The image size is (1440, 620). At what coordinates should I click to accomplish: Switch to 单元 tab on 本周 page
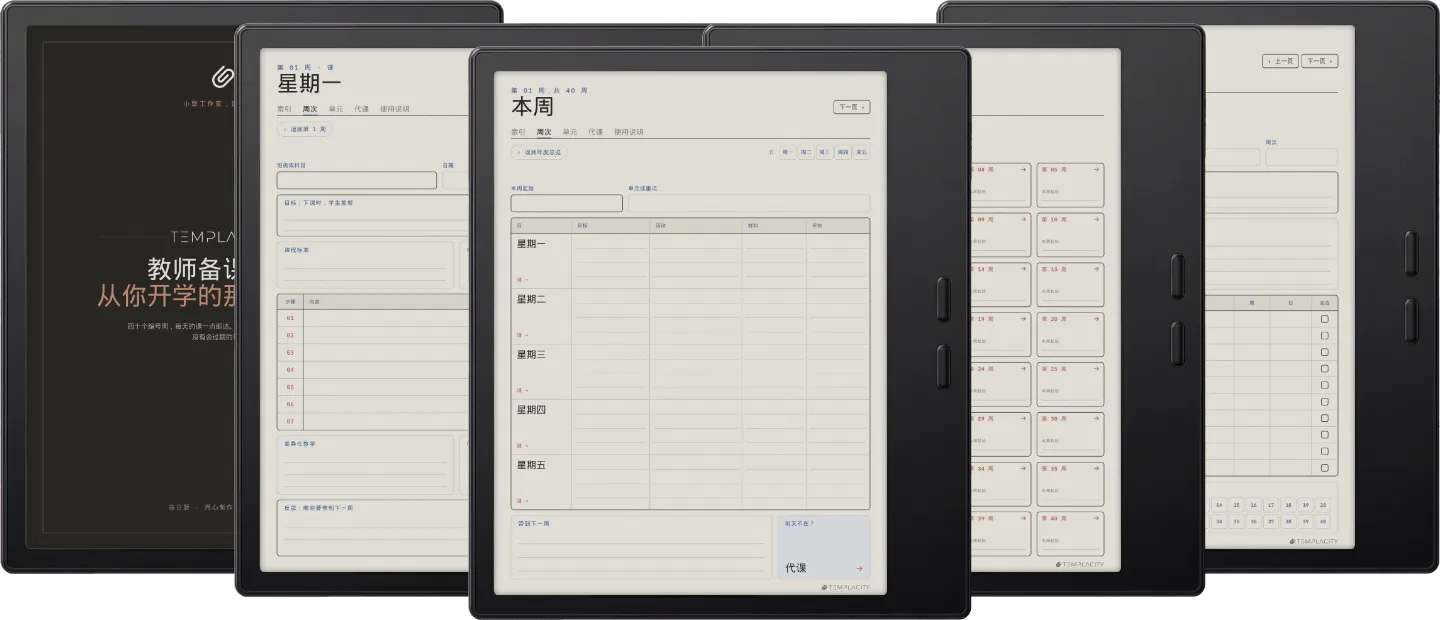tap(569, 132)
